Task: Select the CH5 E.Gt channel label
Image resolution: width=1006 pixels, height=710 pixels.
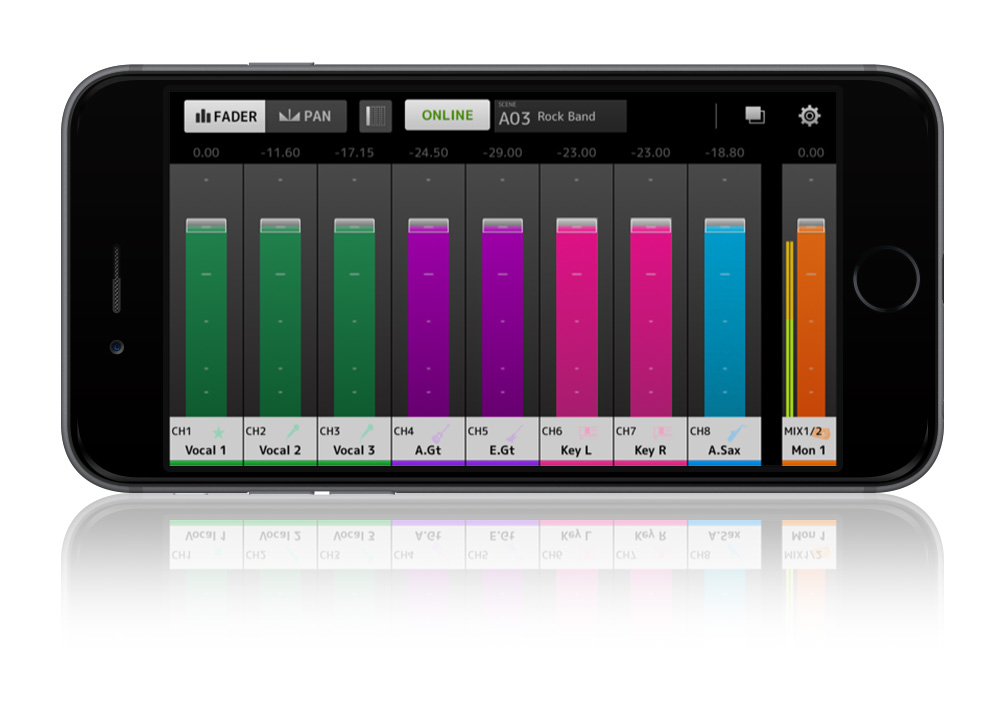Action: [502, 441]
